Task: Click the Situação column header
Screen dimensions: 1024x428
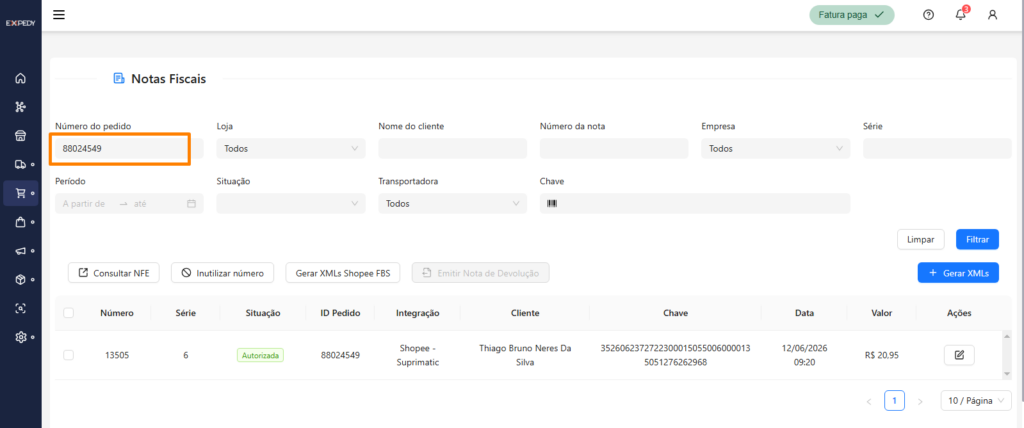Action: pyautogui.click(x=263, y=313)
